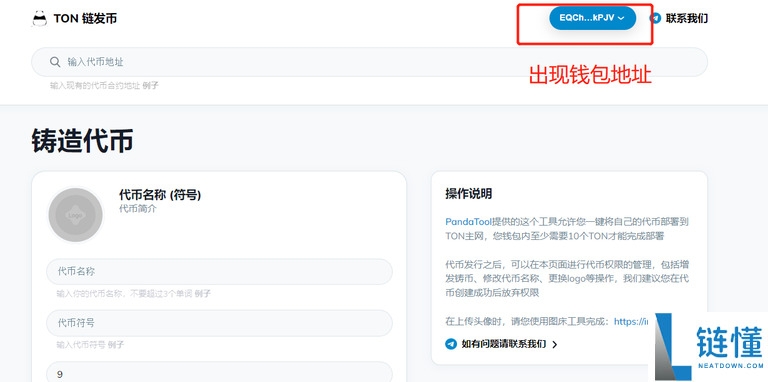
Task: Click the 例子 link under the token name field
Action: (202, 294)
